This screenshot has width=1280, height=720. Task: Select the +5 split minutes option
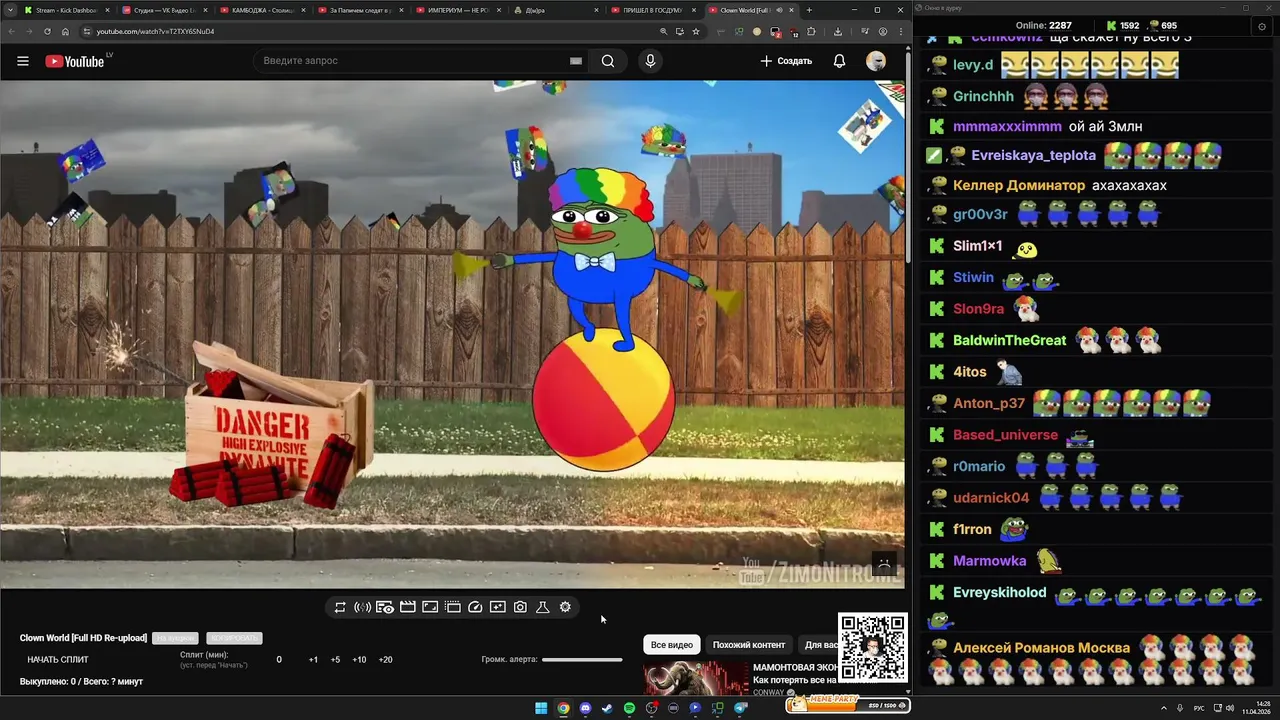pyautogui.click(x=335, y=660)
